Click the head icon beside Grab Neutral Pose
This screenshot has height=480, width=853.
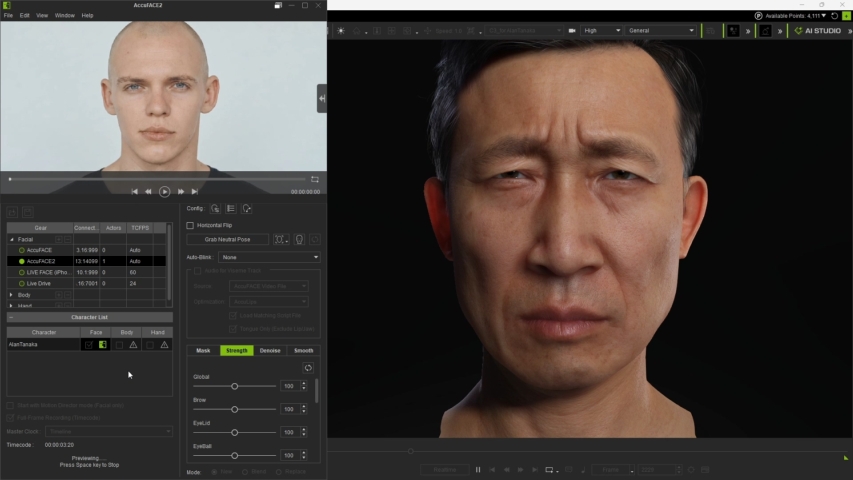[299, 239]
